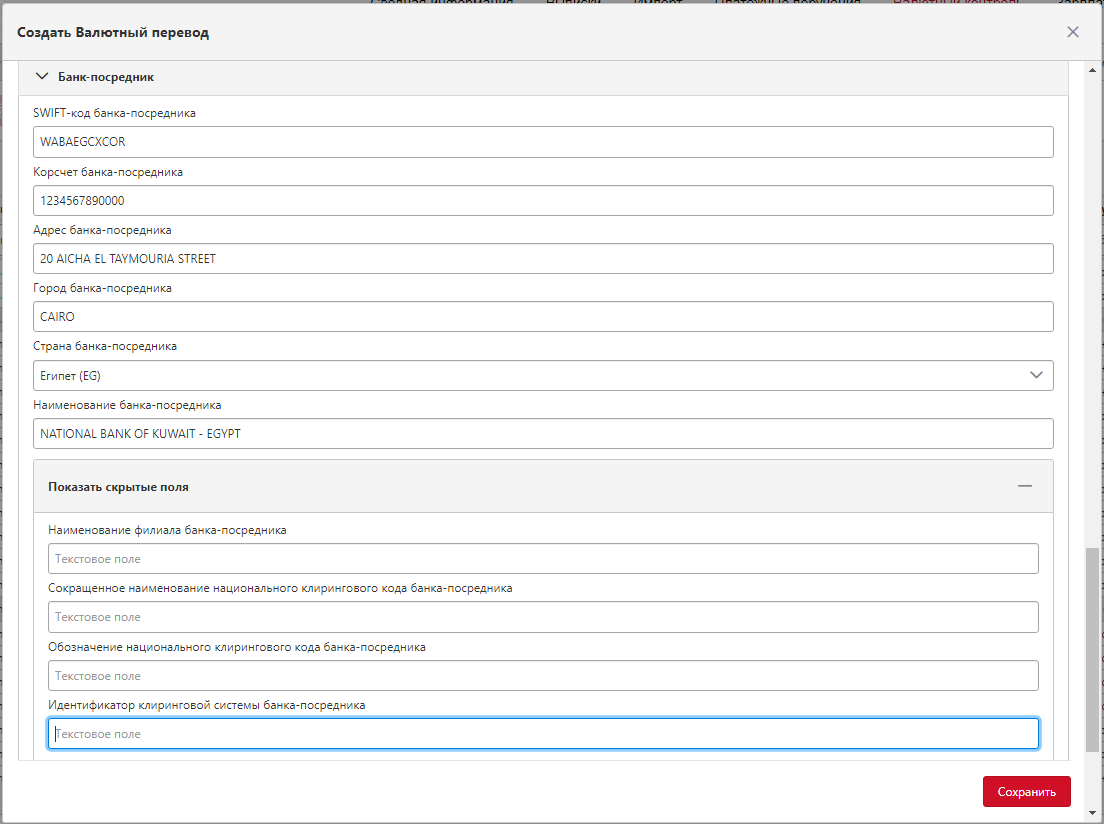Close the Создать Валютный перевод dialog
Image resolution: width=1104 pixels, height=824 pixels.
click(1072, 32)
